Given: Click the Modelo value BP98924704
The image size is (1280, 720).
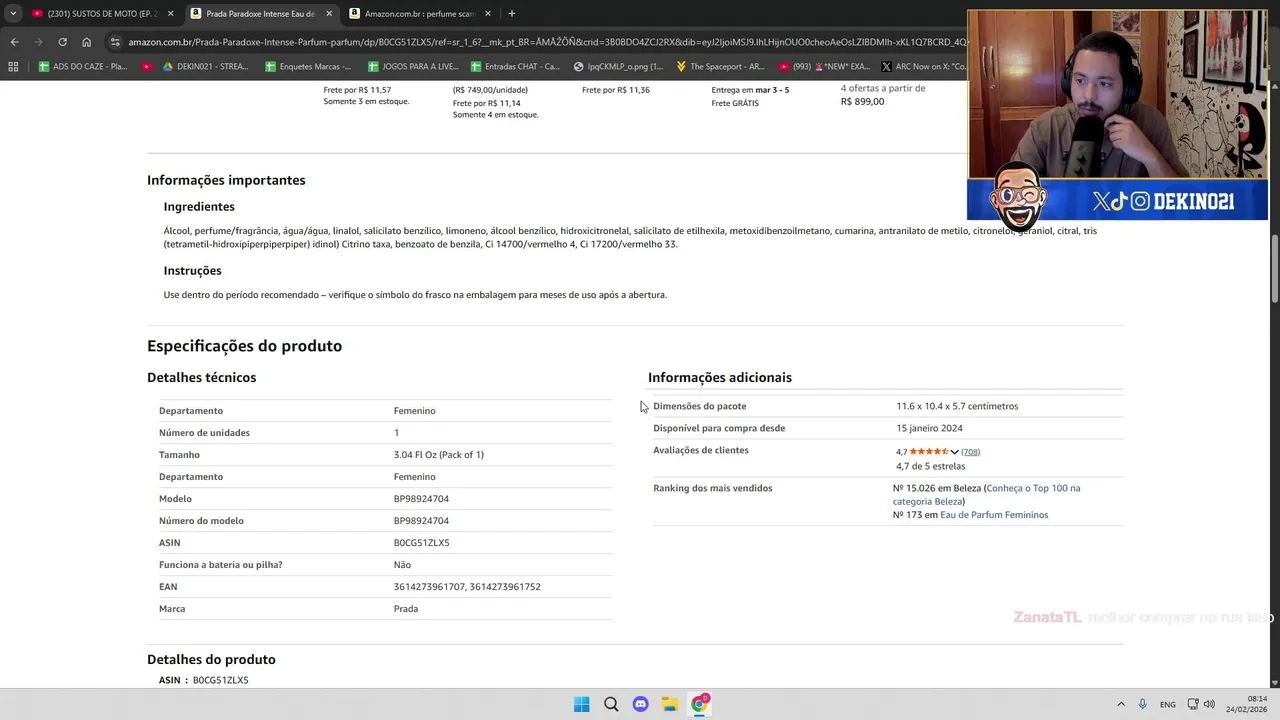Looking at the screenshot, I should [x=421, y=499].
